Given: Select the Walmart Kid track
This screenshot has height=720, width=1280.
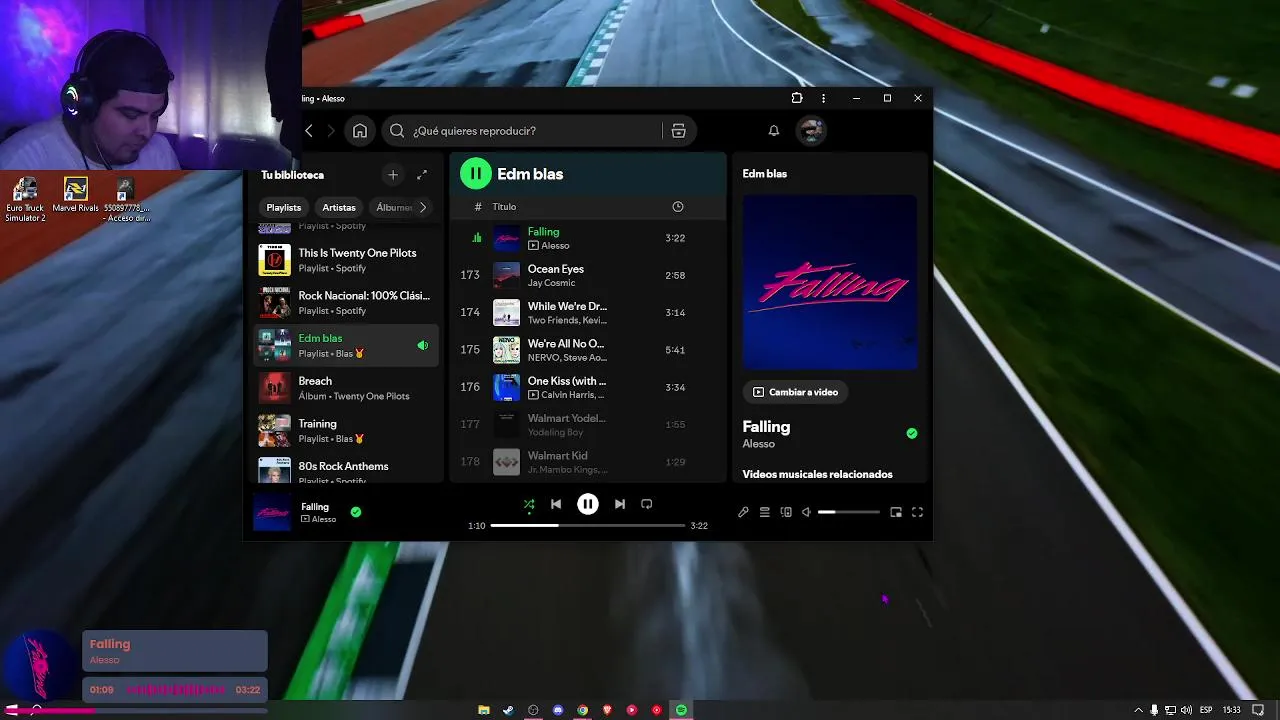Looking at the screenshot, I should coord(588,461).
